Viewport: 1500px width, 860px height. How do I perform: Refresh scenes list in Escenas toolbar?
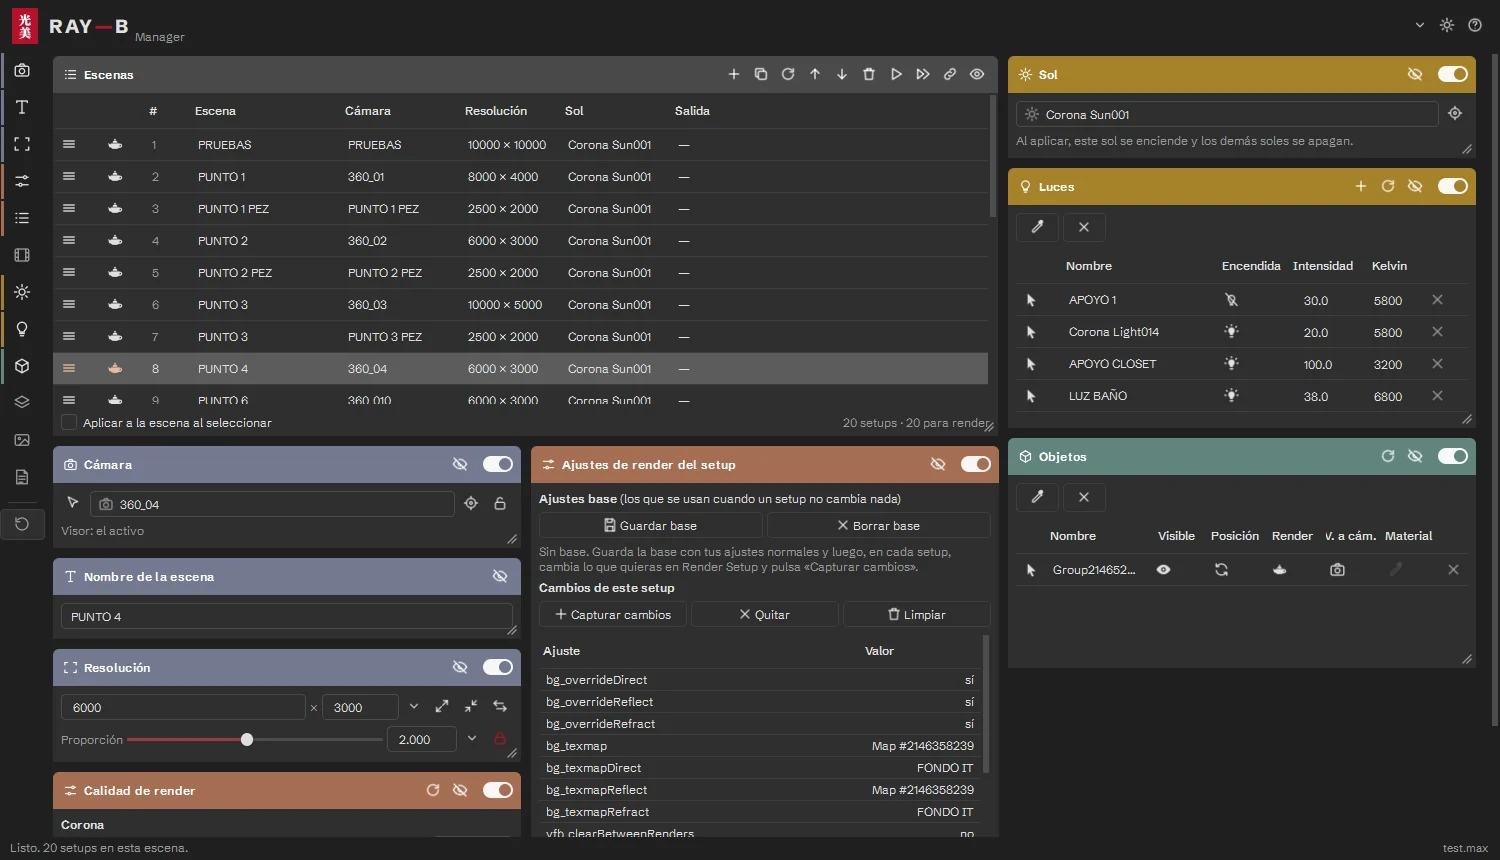coord(788,74)
